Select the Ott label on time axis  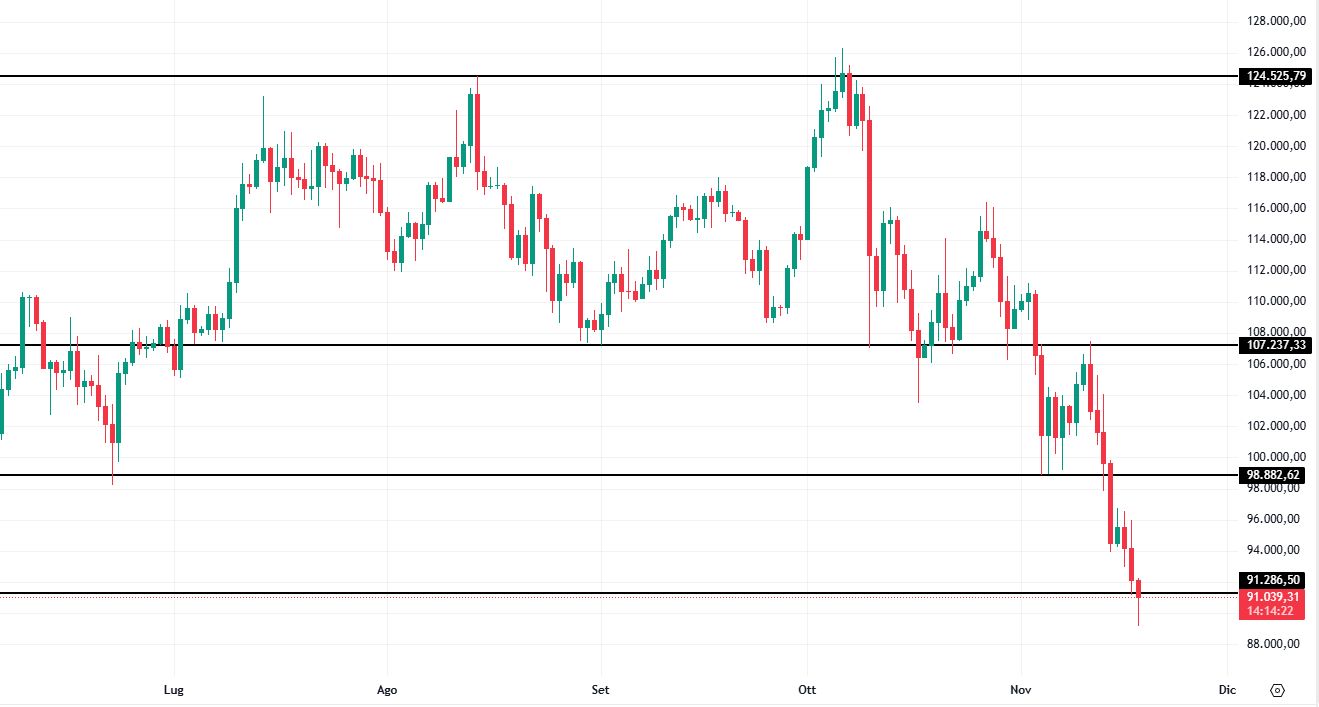coord(807,690)
